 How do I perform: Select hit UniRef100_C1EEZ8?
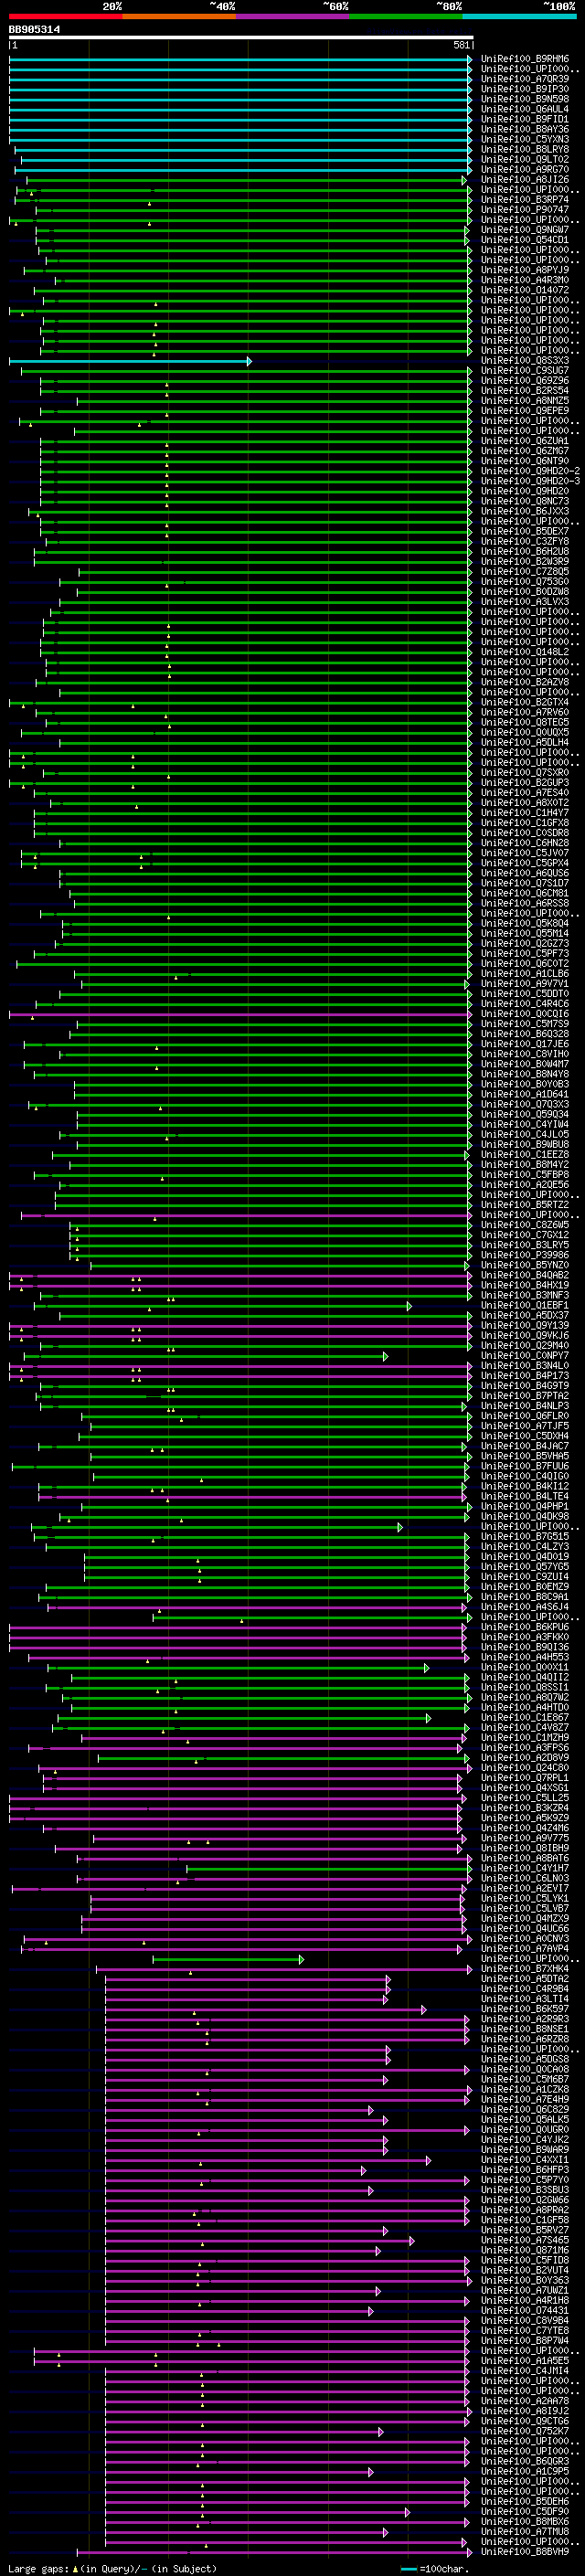(525, 1155)
